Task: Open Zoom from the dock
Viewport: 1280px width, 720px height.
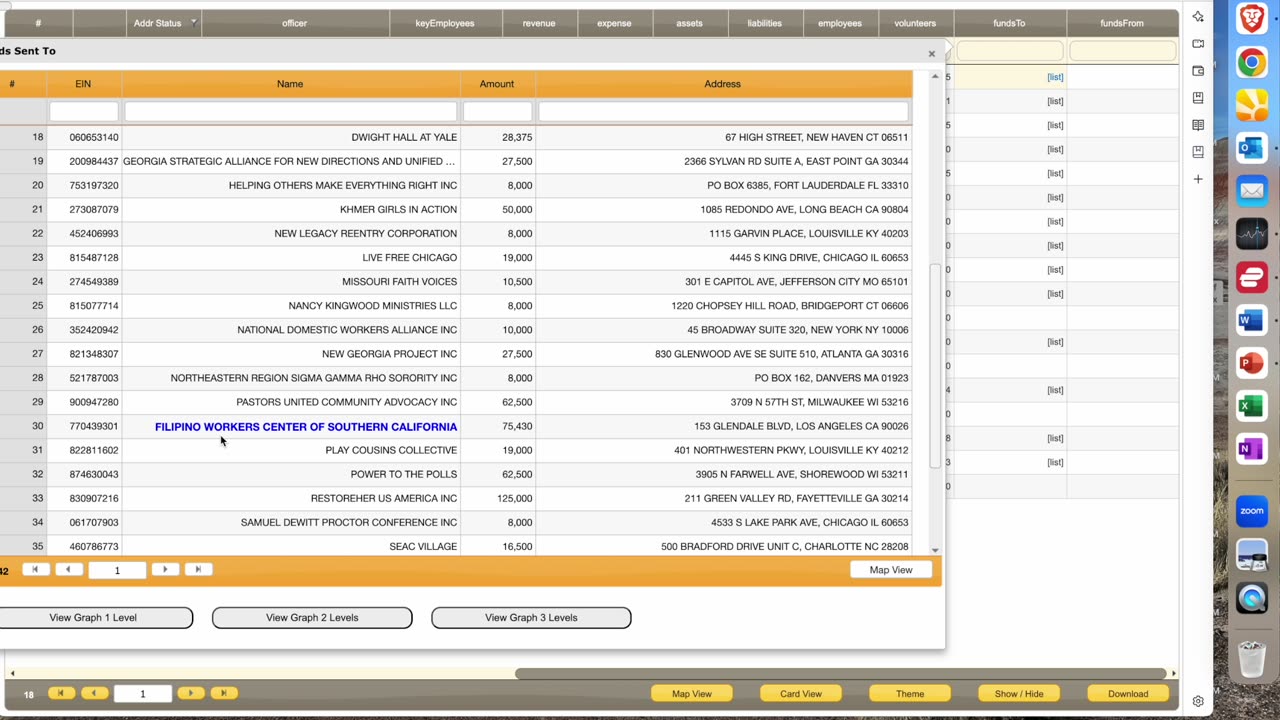Action: 1252,511
